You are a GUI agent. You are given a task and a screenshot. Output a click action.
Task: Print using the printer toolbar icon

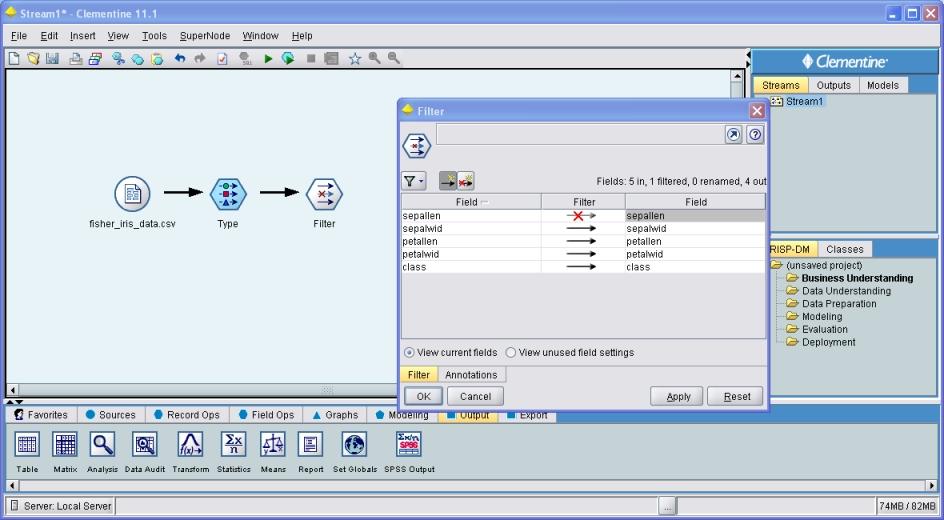pos(75,58)
